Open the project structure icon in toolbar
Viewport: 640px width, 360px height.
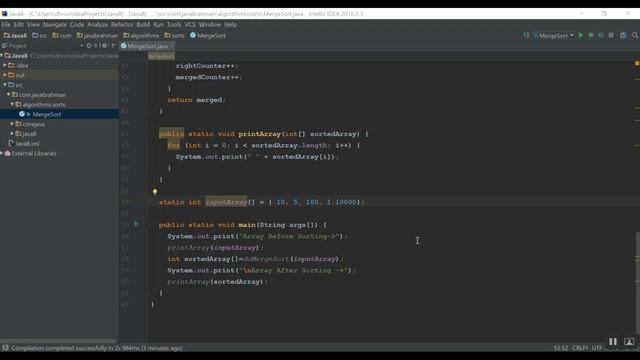tap(623, 36)
